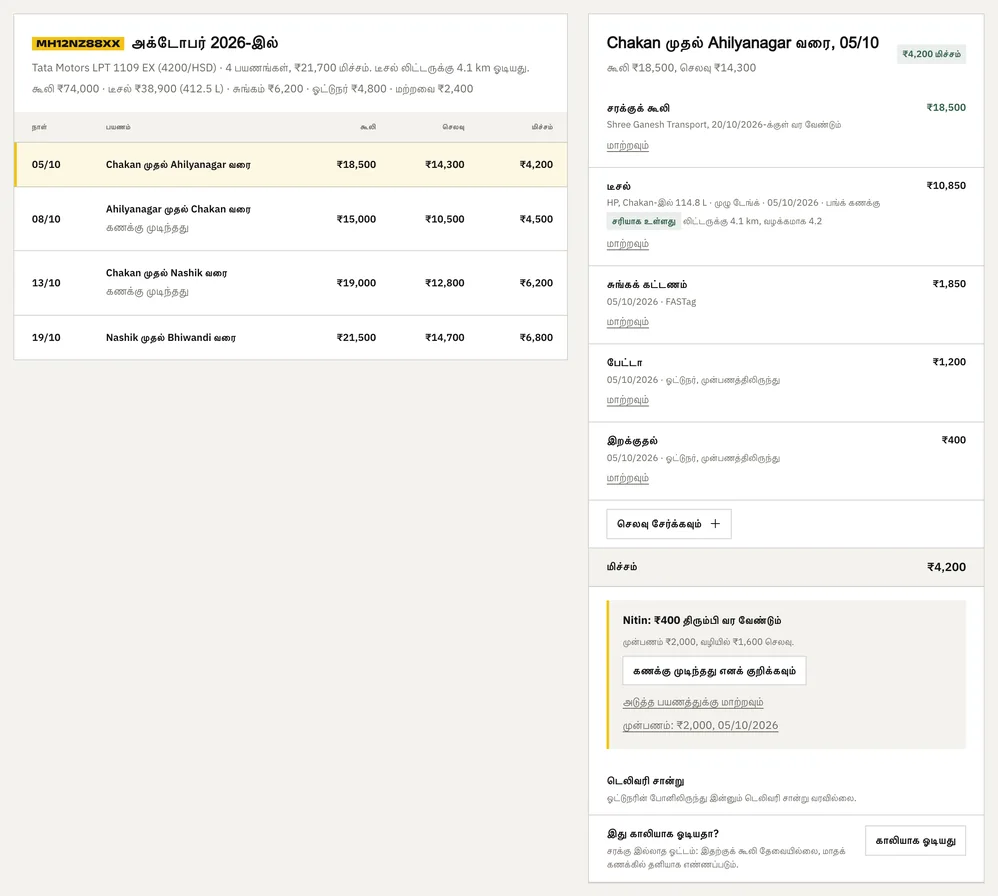The height and width of the screenshot is (896, 998).
Task: Select the Chakan முதல் Nashik trip row
Action: click(291, 283)
